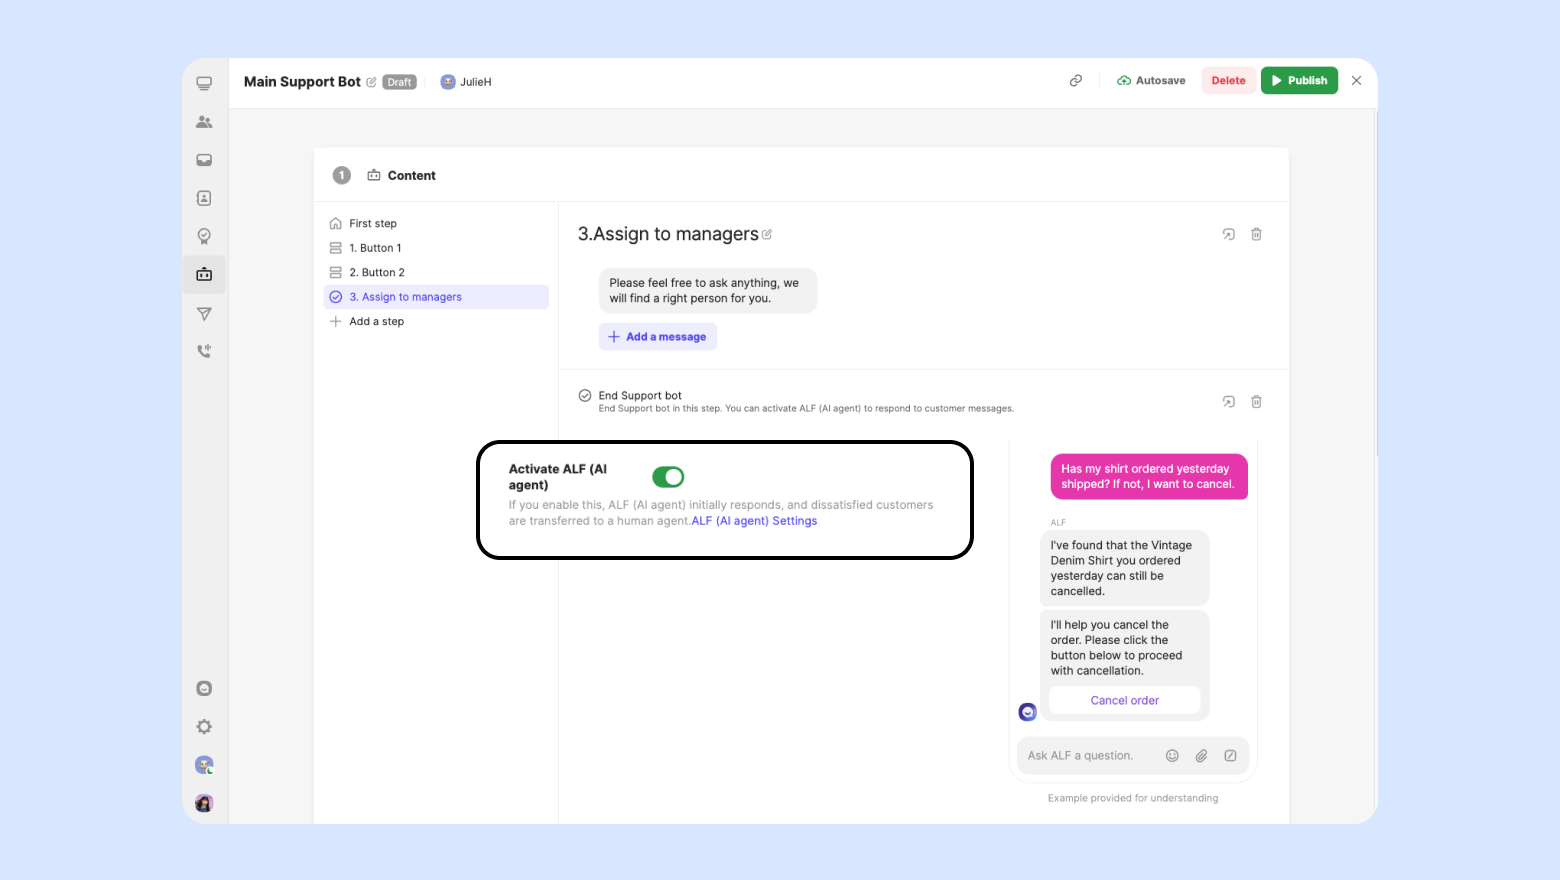1560x880 pixels.
Task: Select the 1. Button 1 step
Action: click(x=375, y=248)
